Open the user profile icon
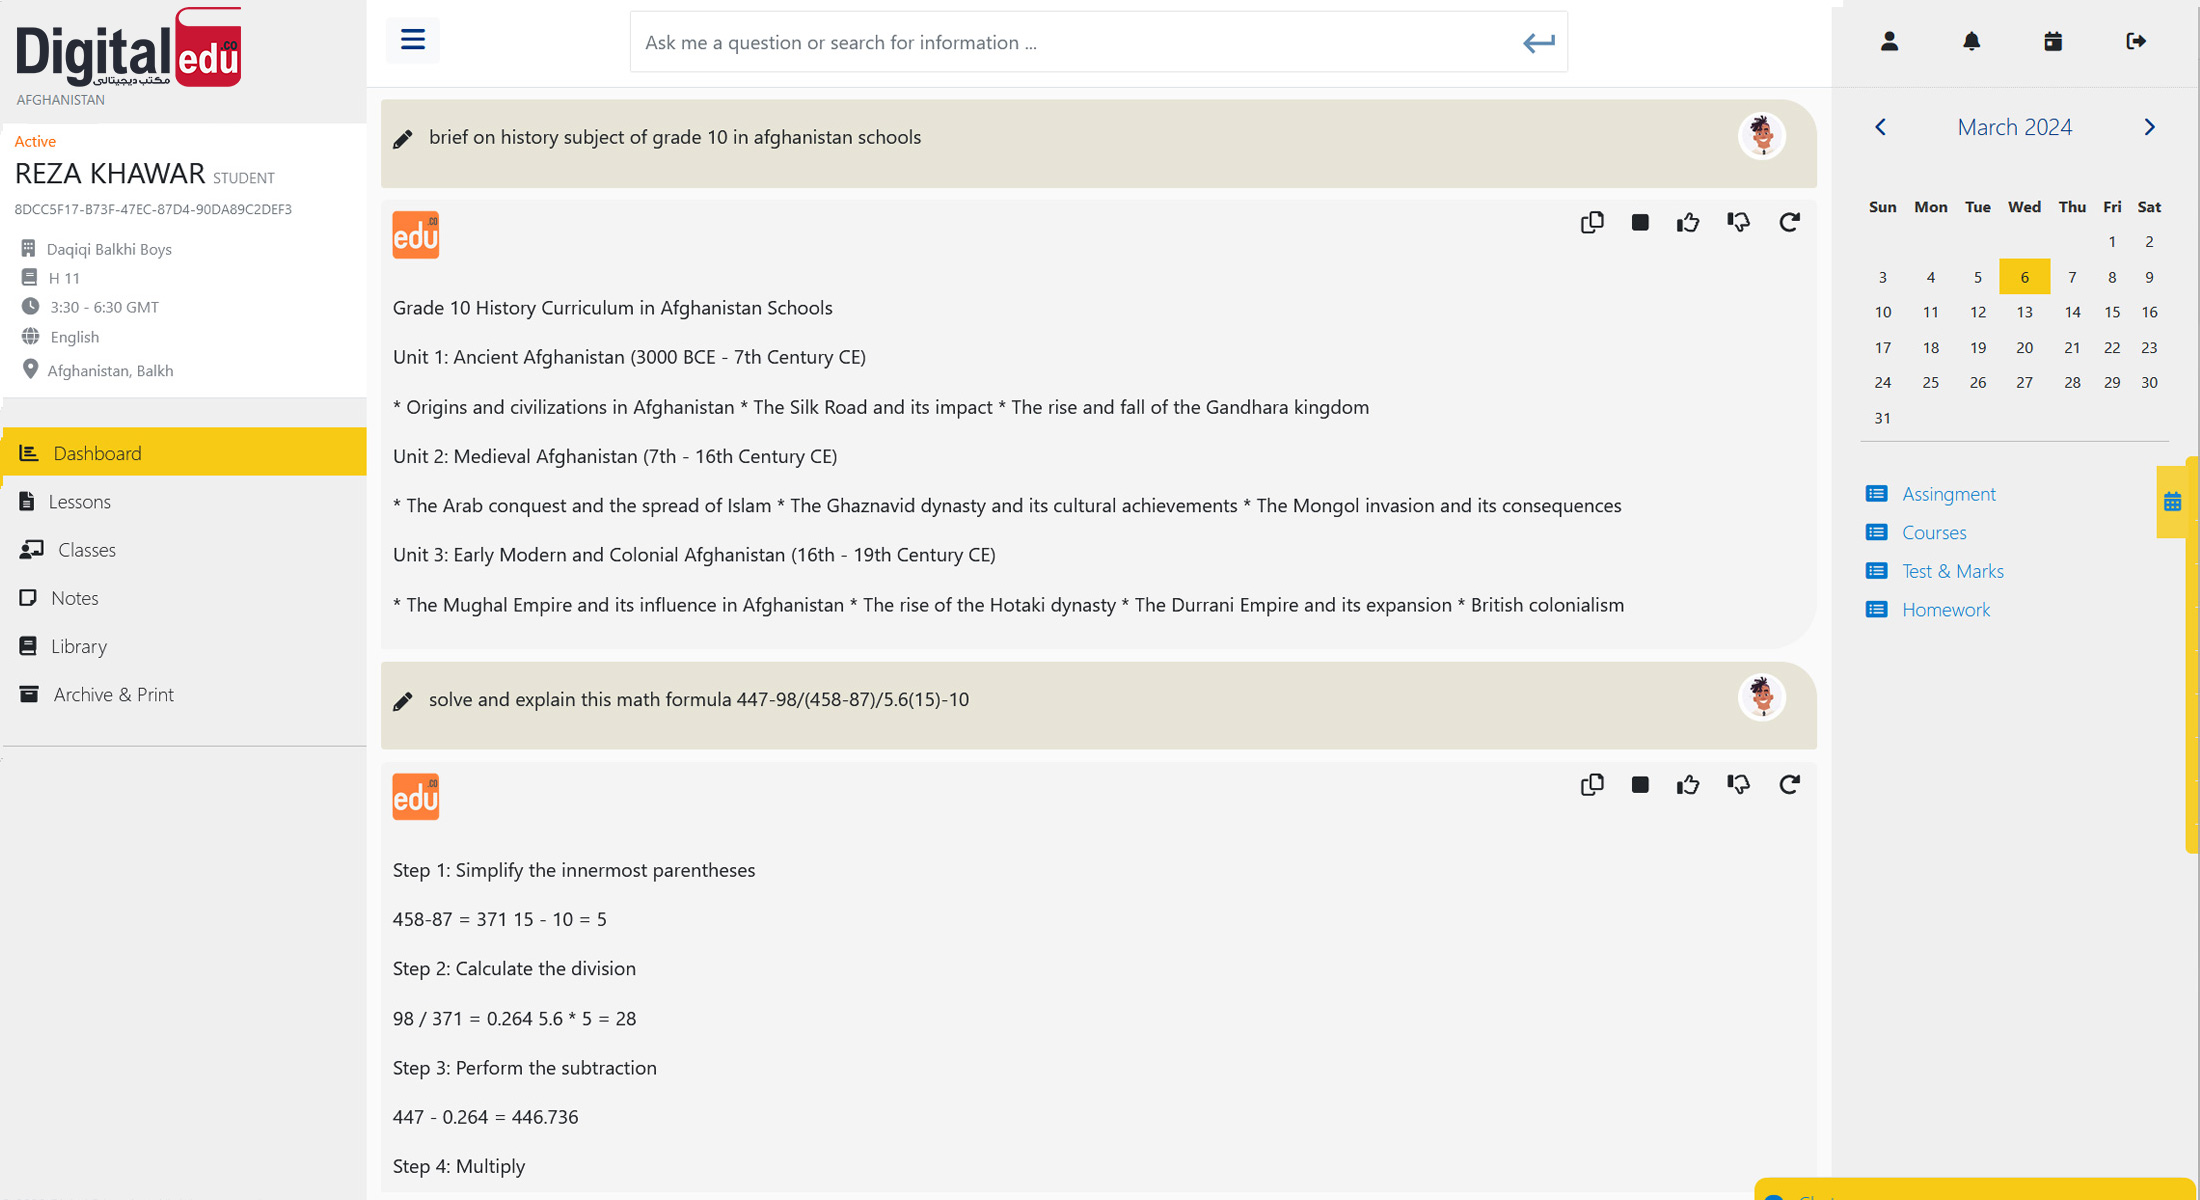The height and width of the screenshot is (1200, 2200). click(x=1889, y=41)
